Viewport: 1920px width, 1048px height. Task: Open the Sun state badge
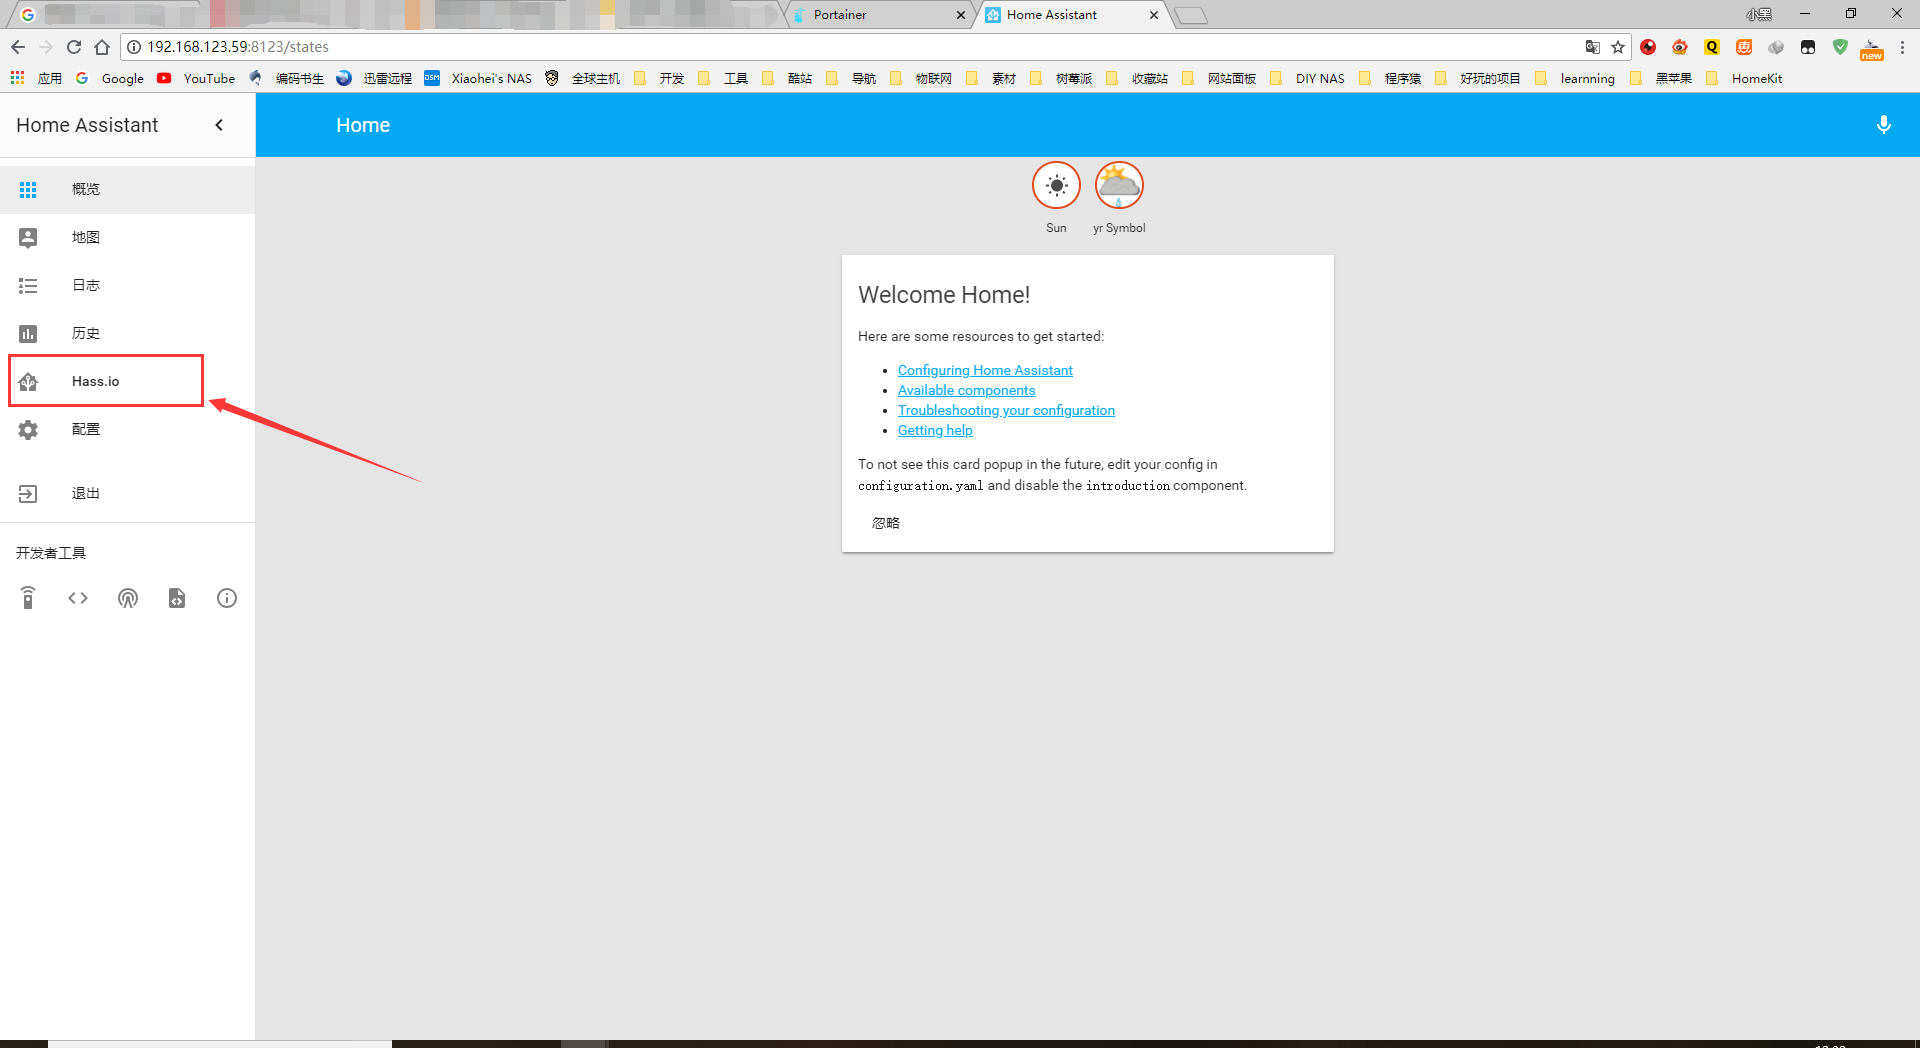pyautogui.click(x=1056, y=186)
